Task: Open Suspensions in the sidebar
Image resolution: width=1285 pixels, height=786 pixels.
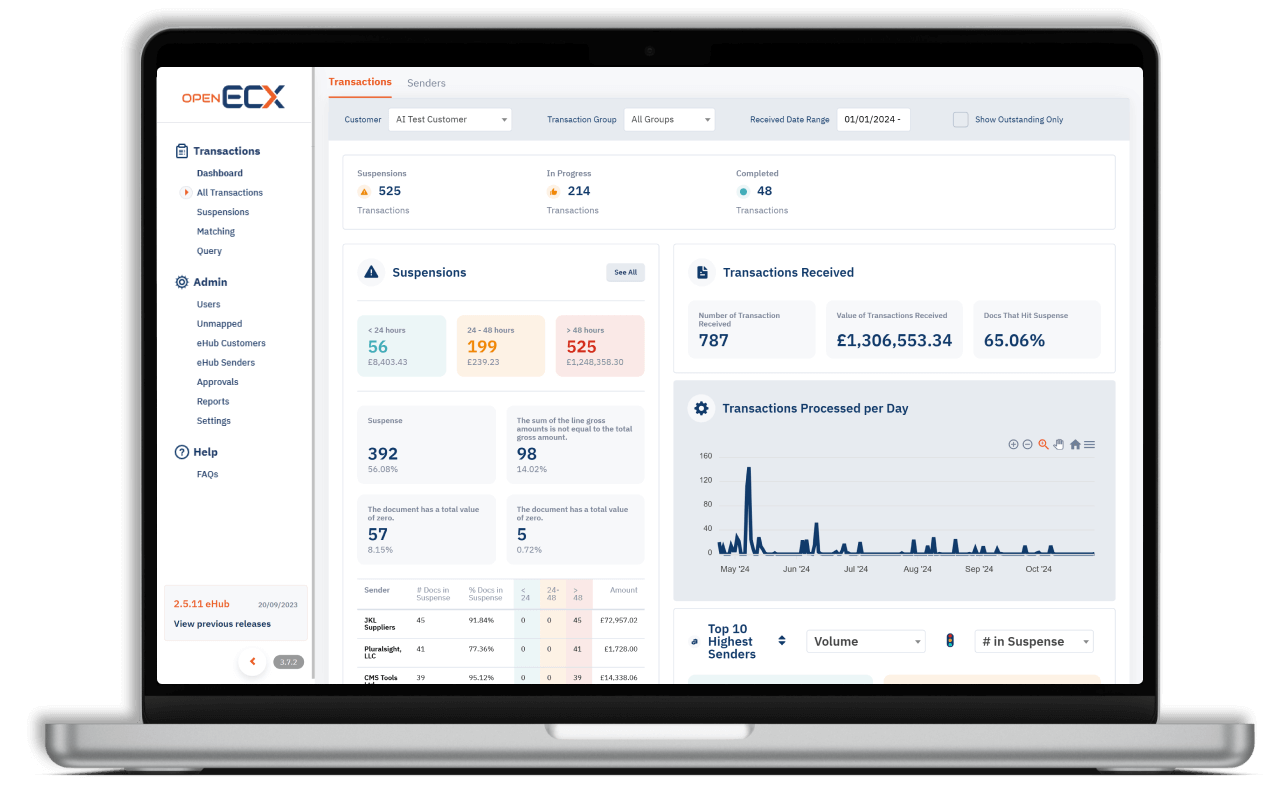Action: click(223, 212)
